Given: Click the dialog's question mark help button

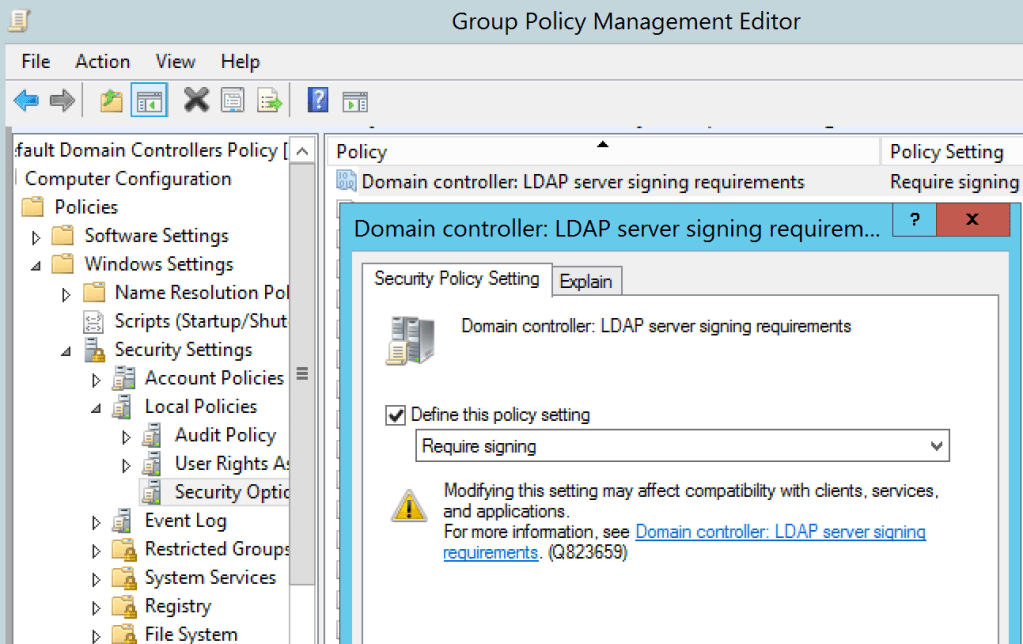Looking at the screenshot, I should 914,220.
